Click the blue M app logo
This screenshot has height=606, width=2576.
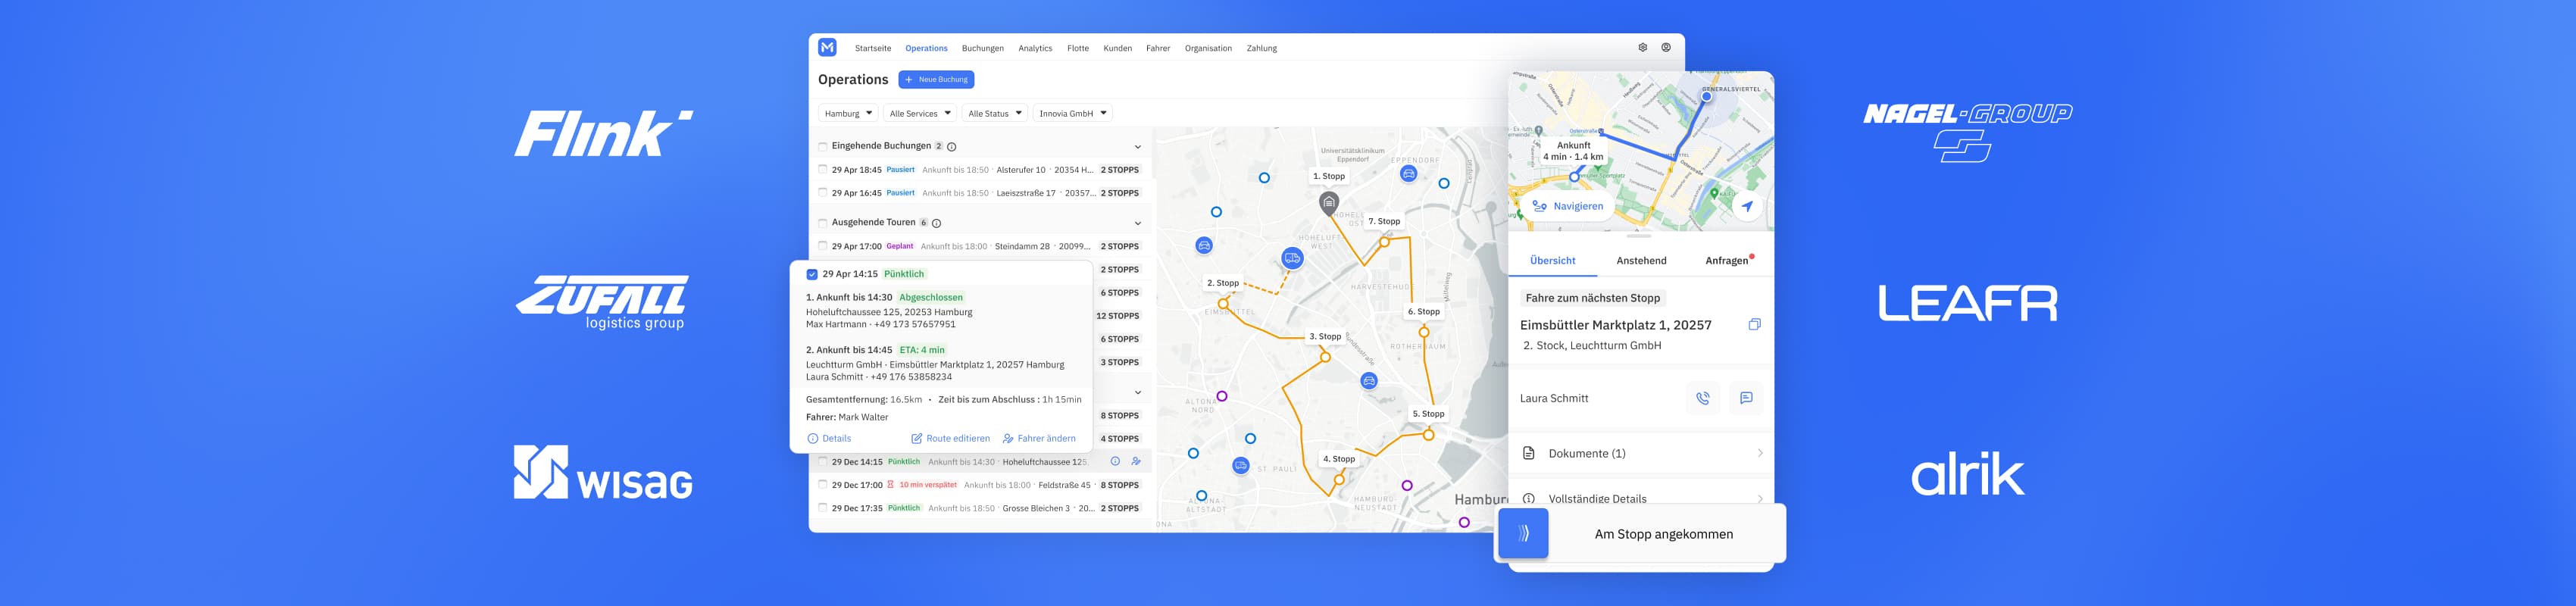click(x=827, y=47)
